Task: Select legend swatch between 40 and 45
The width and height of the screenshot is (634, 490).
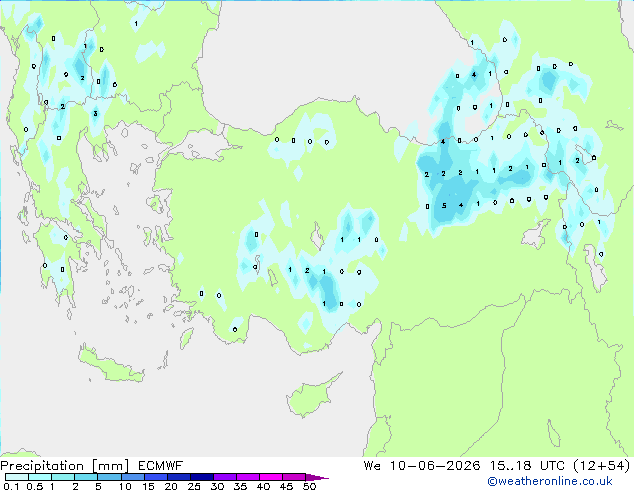Action: point(271,477)
